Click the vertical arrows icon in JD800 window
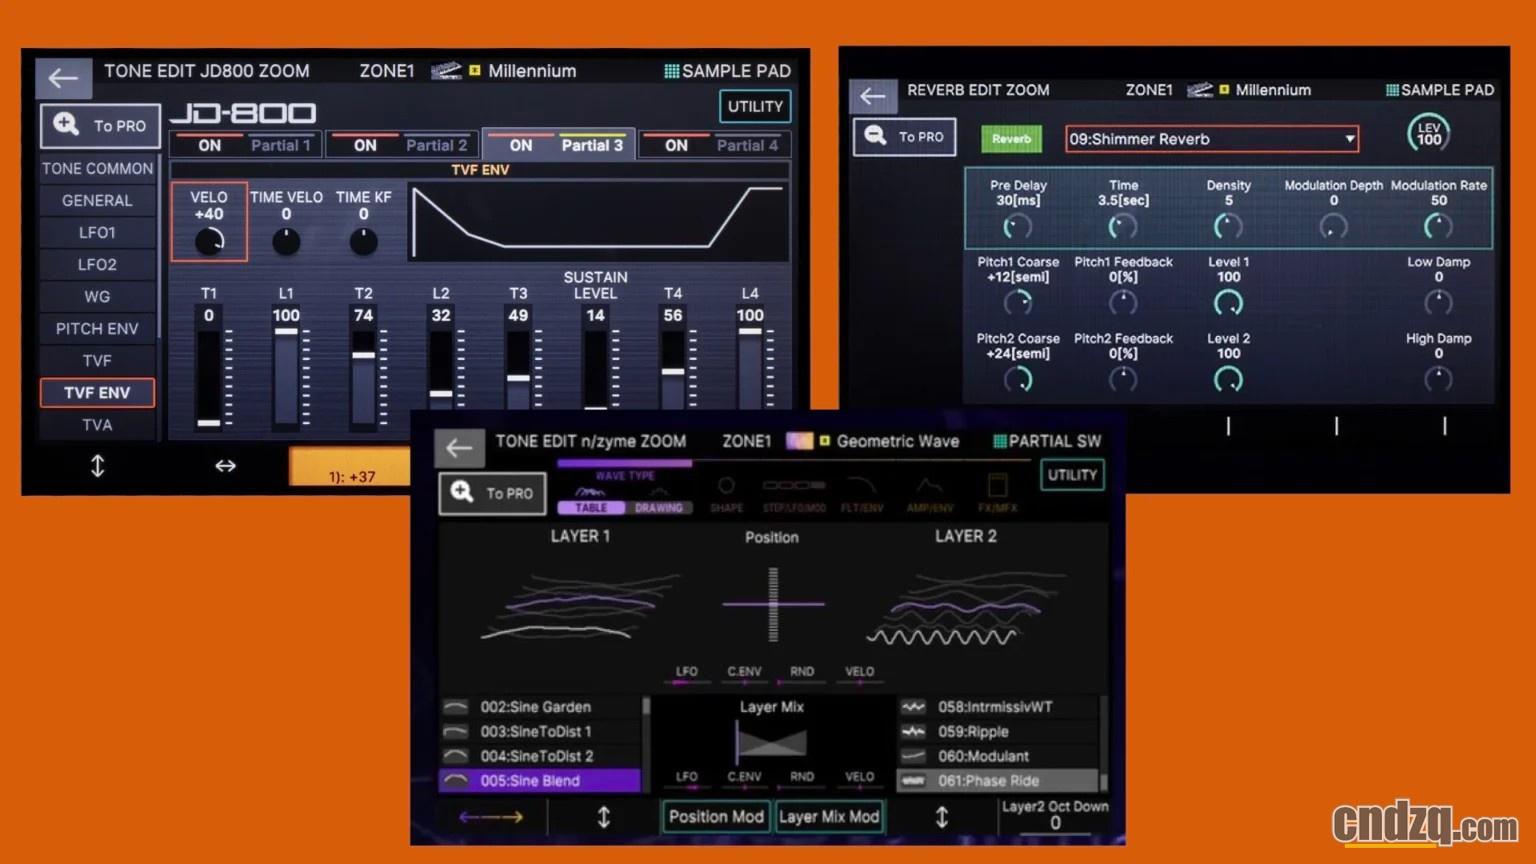This screenshot has width=1536, height=864. click(x=98, y=466)
